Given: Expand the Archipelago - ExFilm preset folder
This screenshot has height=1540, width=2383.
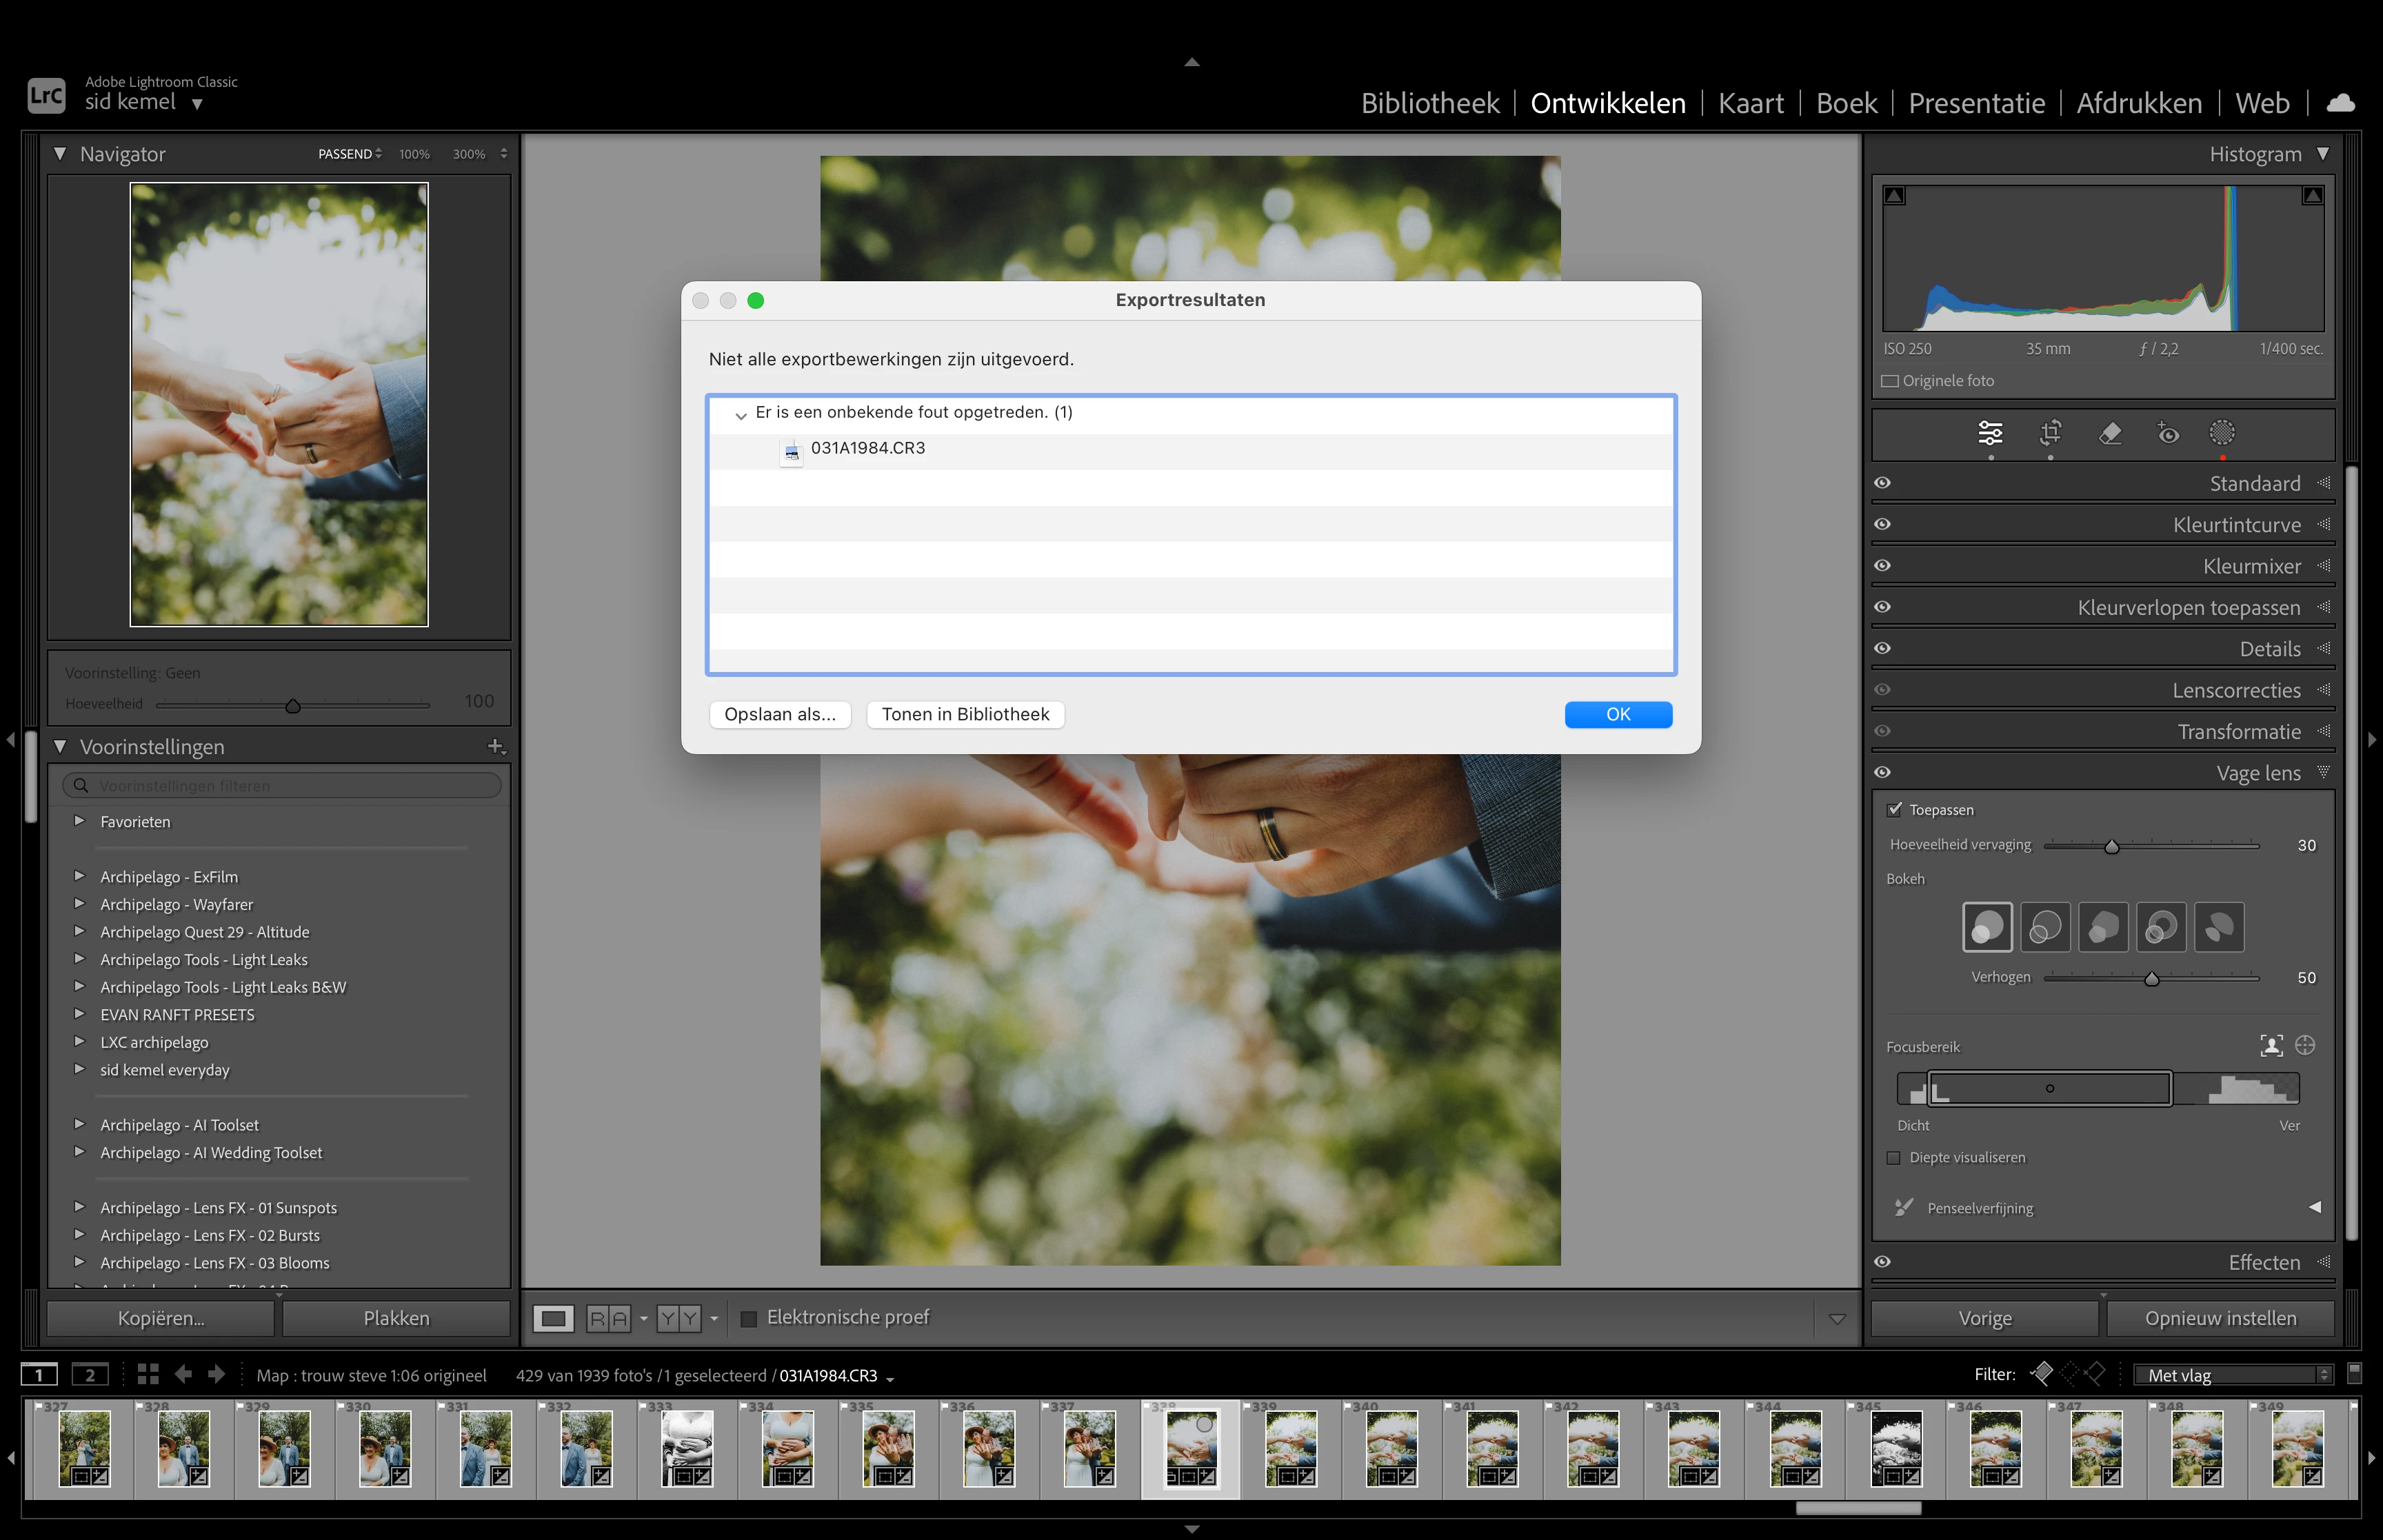Looking at the screenshot, I should 80,876.
